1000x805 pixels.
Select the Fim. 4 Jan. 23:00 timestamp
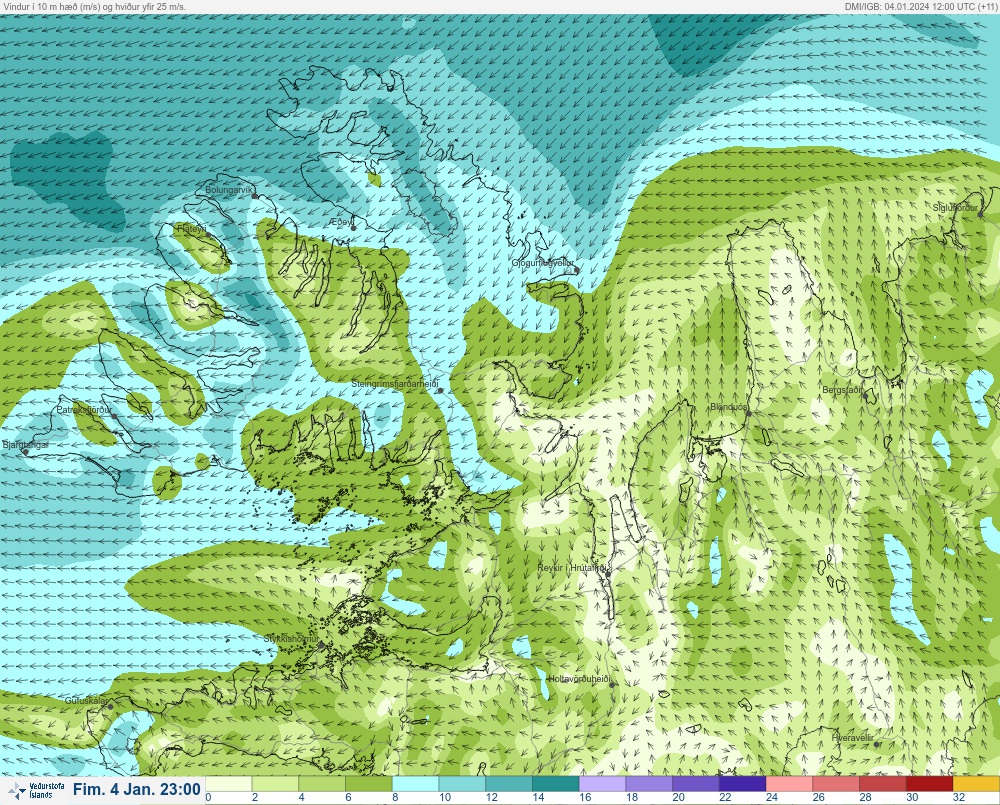[x=136, y=790]
